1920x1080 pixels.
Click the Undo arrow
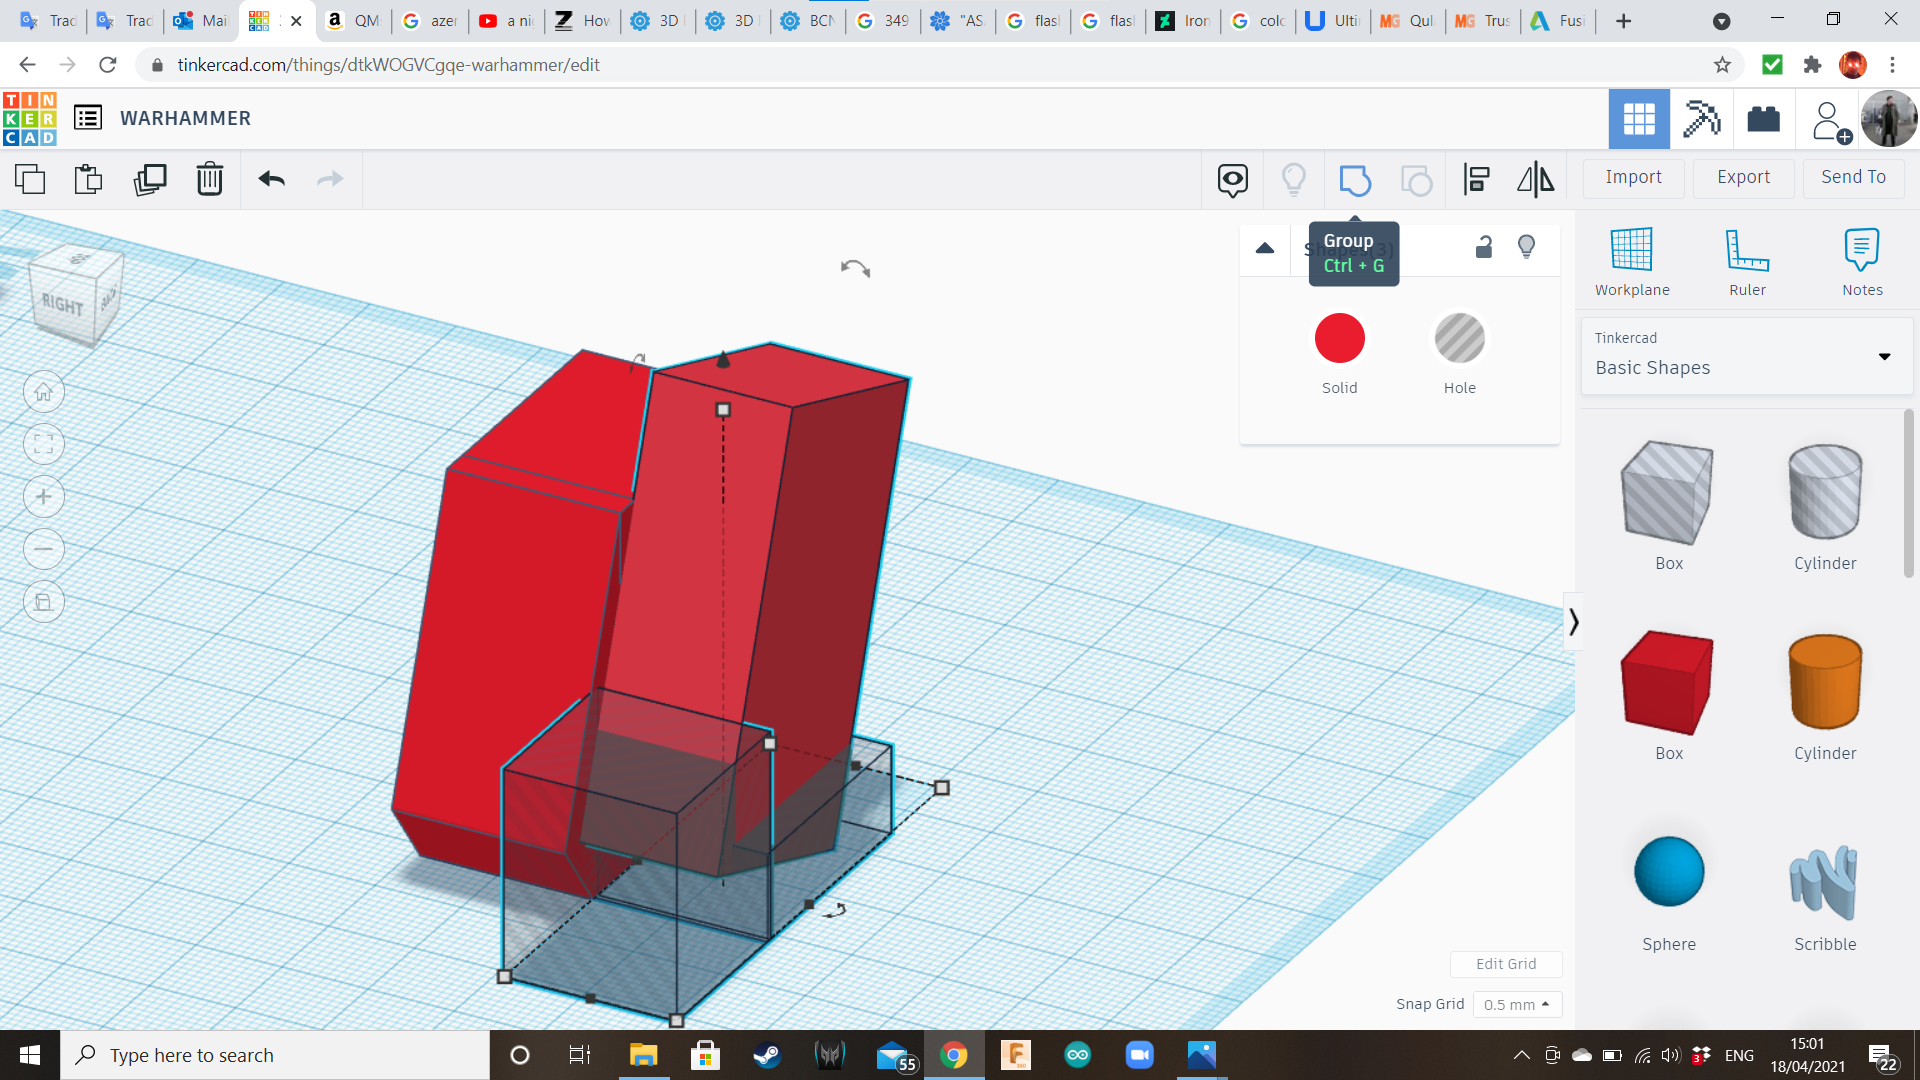tap(272, 179)
